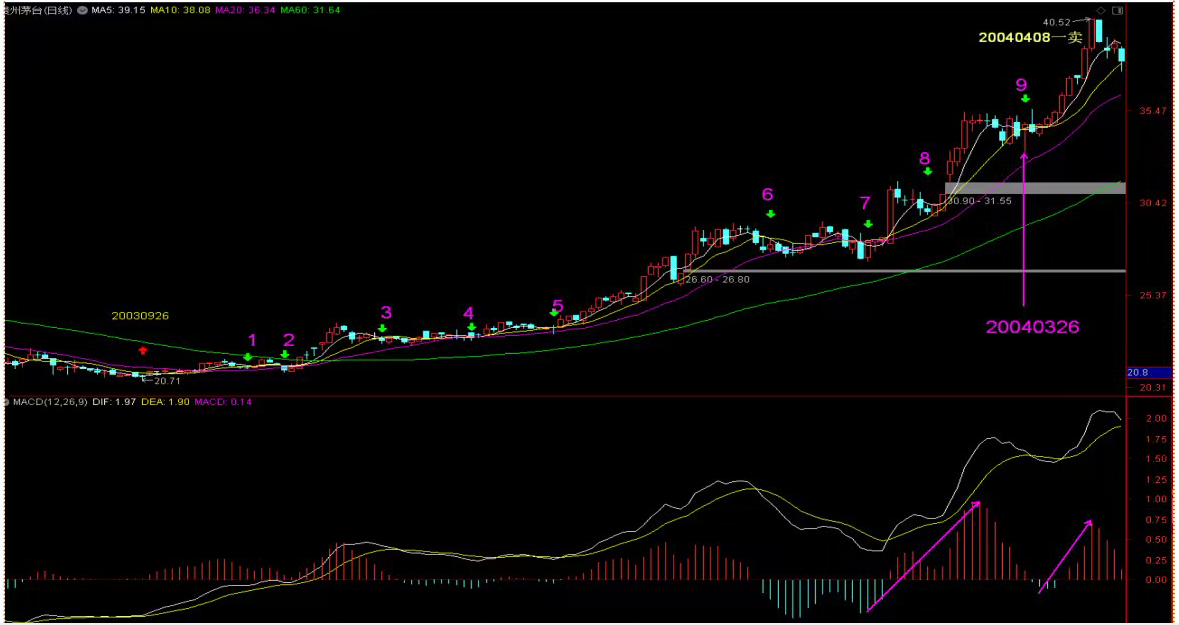1179x625 pixels.
Task: Click the magenta MACD: 0.14 value label
Action: [x=223, y=402]
